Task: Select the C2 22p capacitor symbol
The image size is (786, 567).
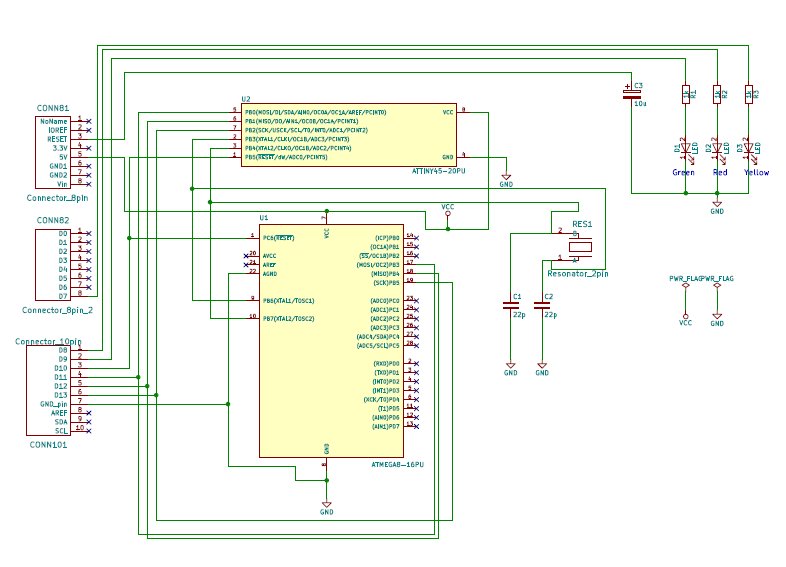Action: (x=542, y=305)
